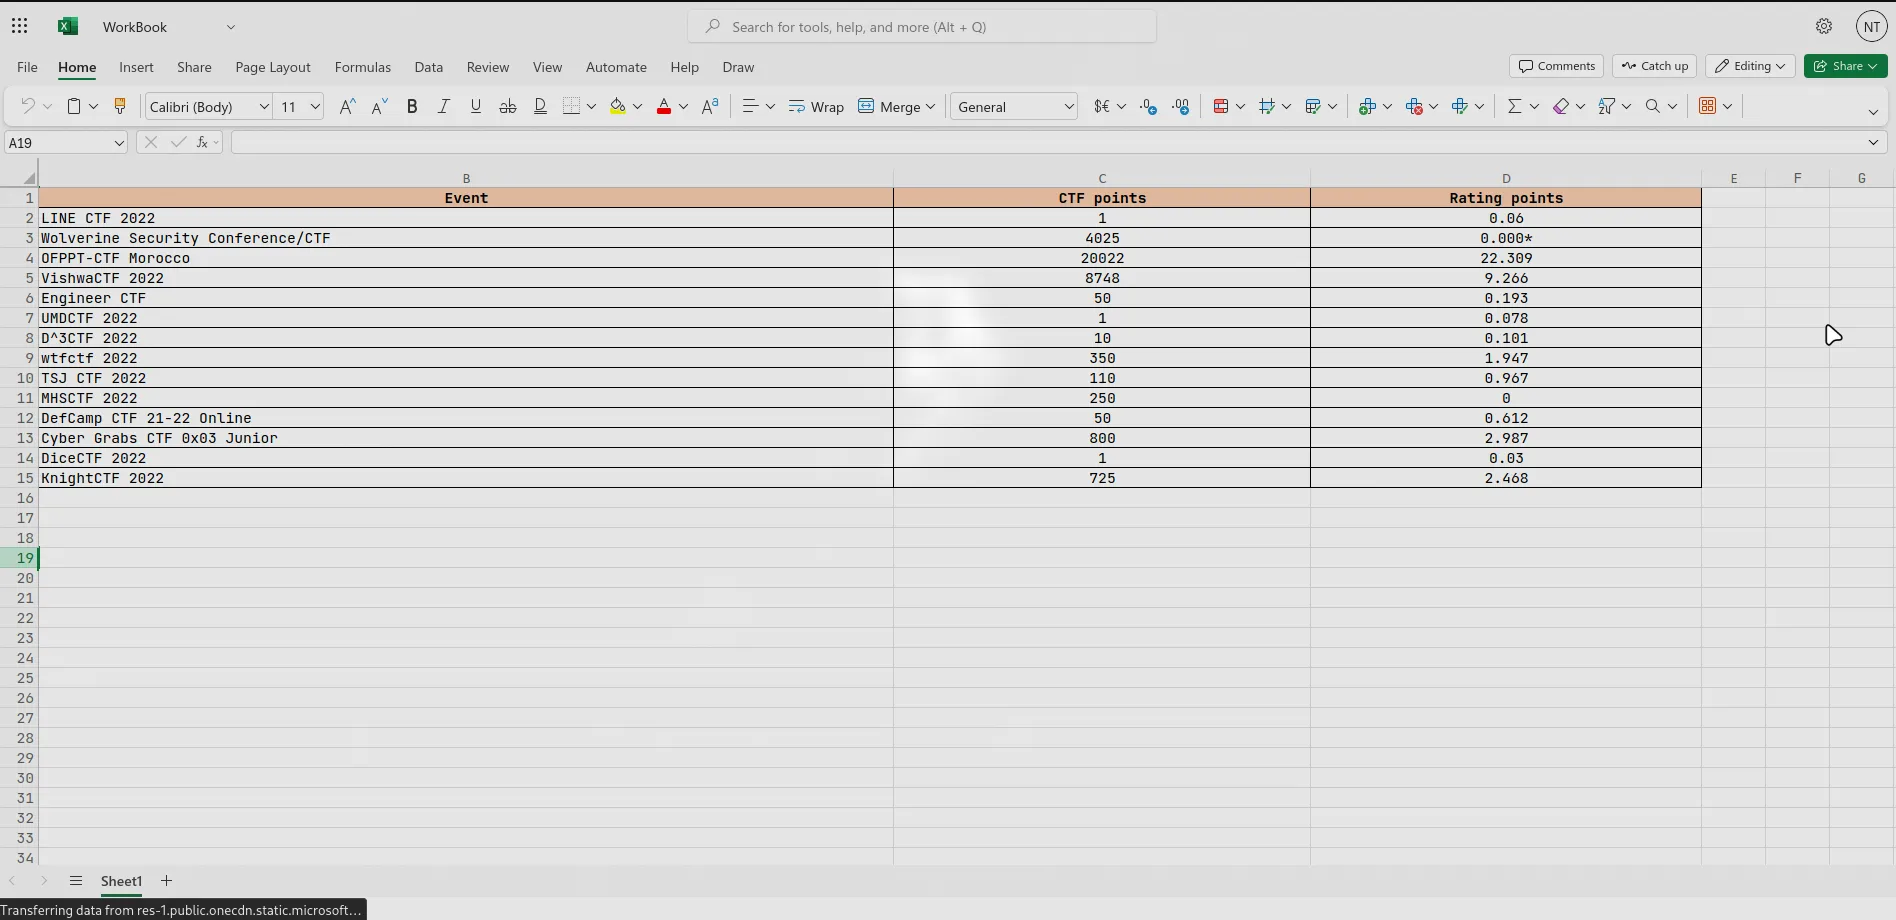This screenshot has width=1896, height=920.
Task: Switch to the Formulas ribbon tab
Action: (x=362, y=67)
